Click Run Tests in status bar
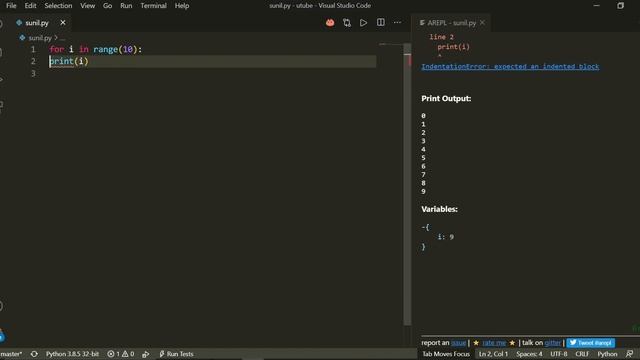Viewport: 640px width, 360px height. point(176,354)
